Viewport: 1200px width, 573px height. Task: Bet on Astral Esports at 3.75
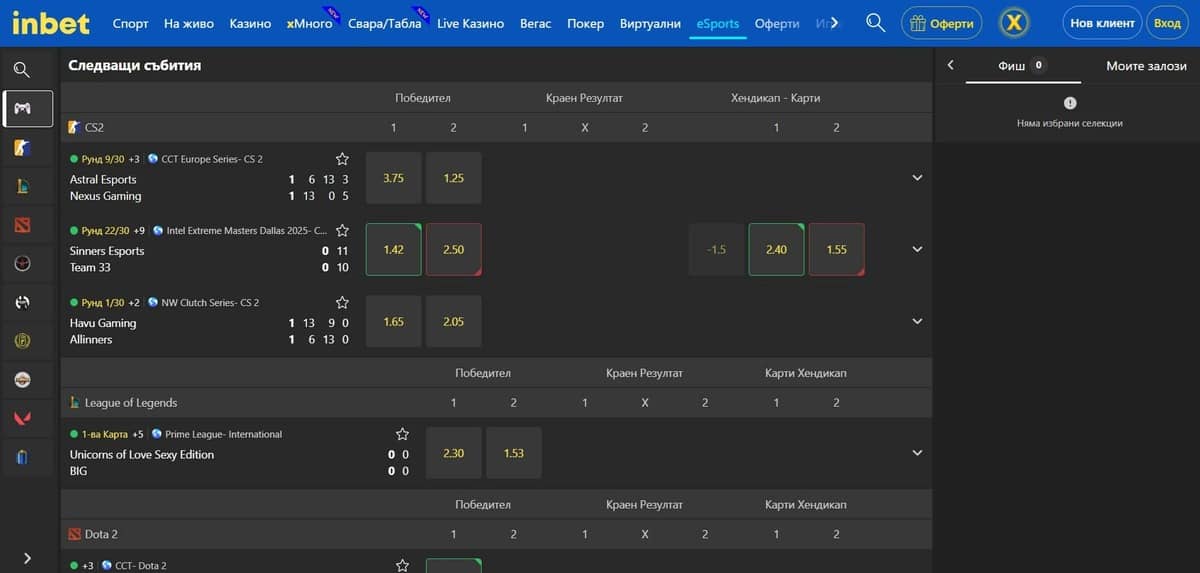pyautogui.click(x=394, y=178)
